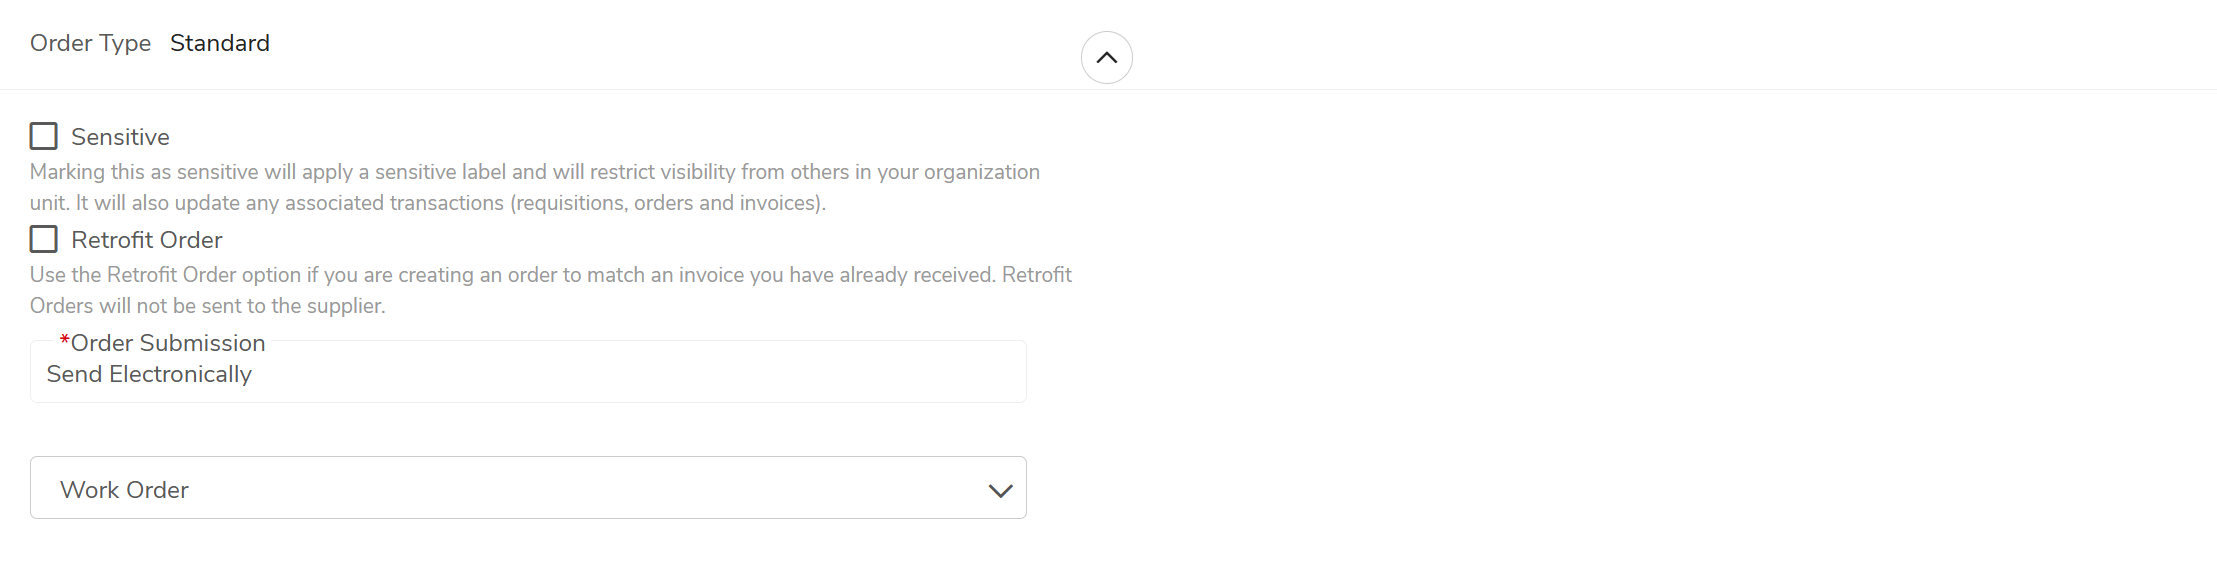The image size is (2217, 566).
Task: Click the Work Order dropdown arrow
Action: tap(1000, 490)
